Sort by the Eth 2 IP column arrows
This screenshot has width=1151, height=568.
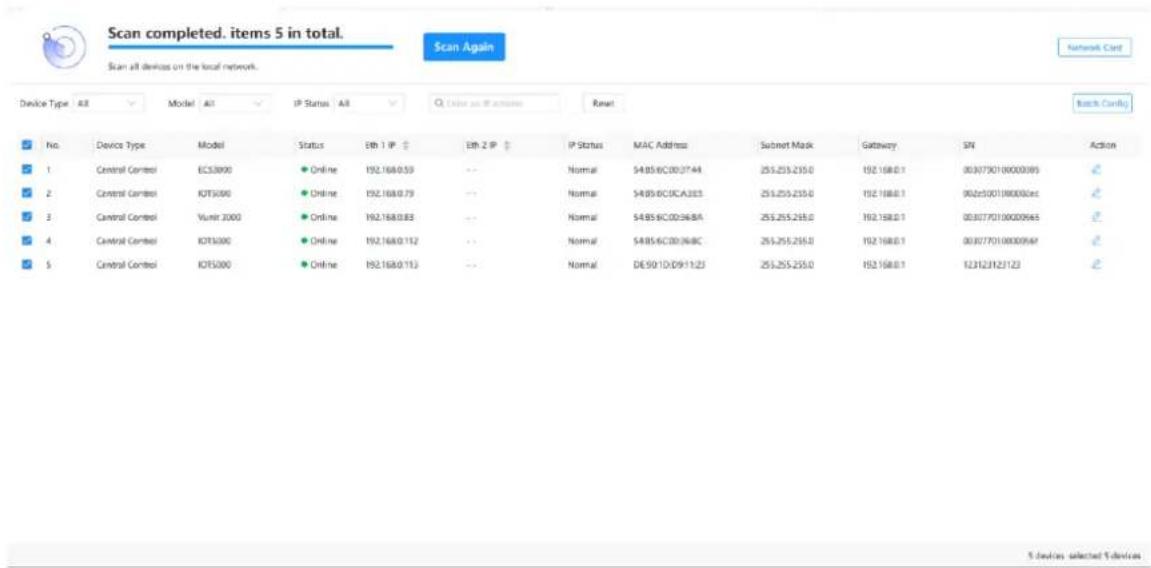click(506, 146)
